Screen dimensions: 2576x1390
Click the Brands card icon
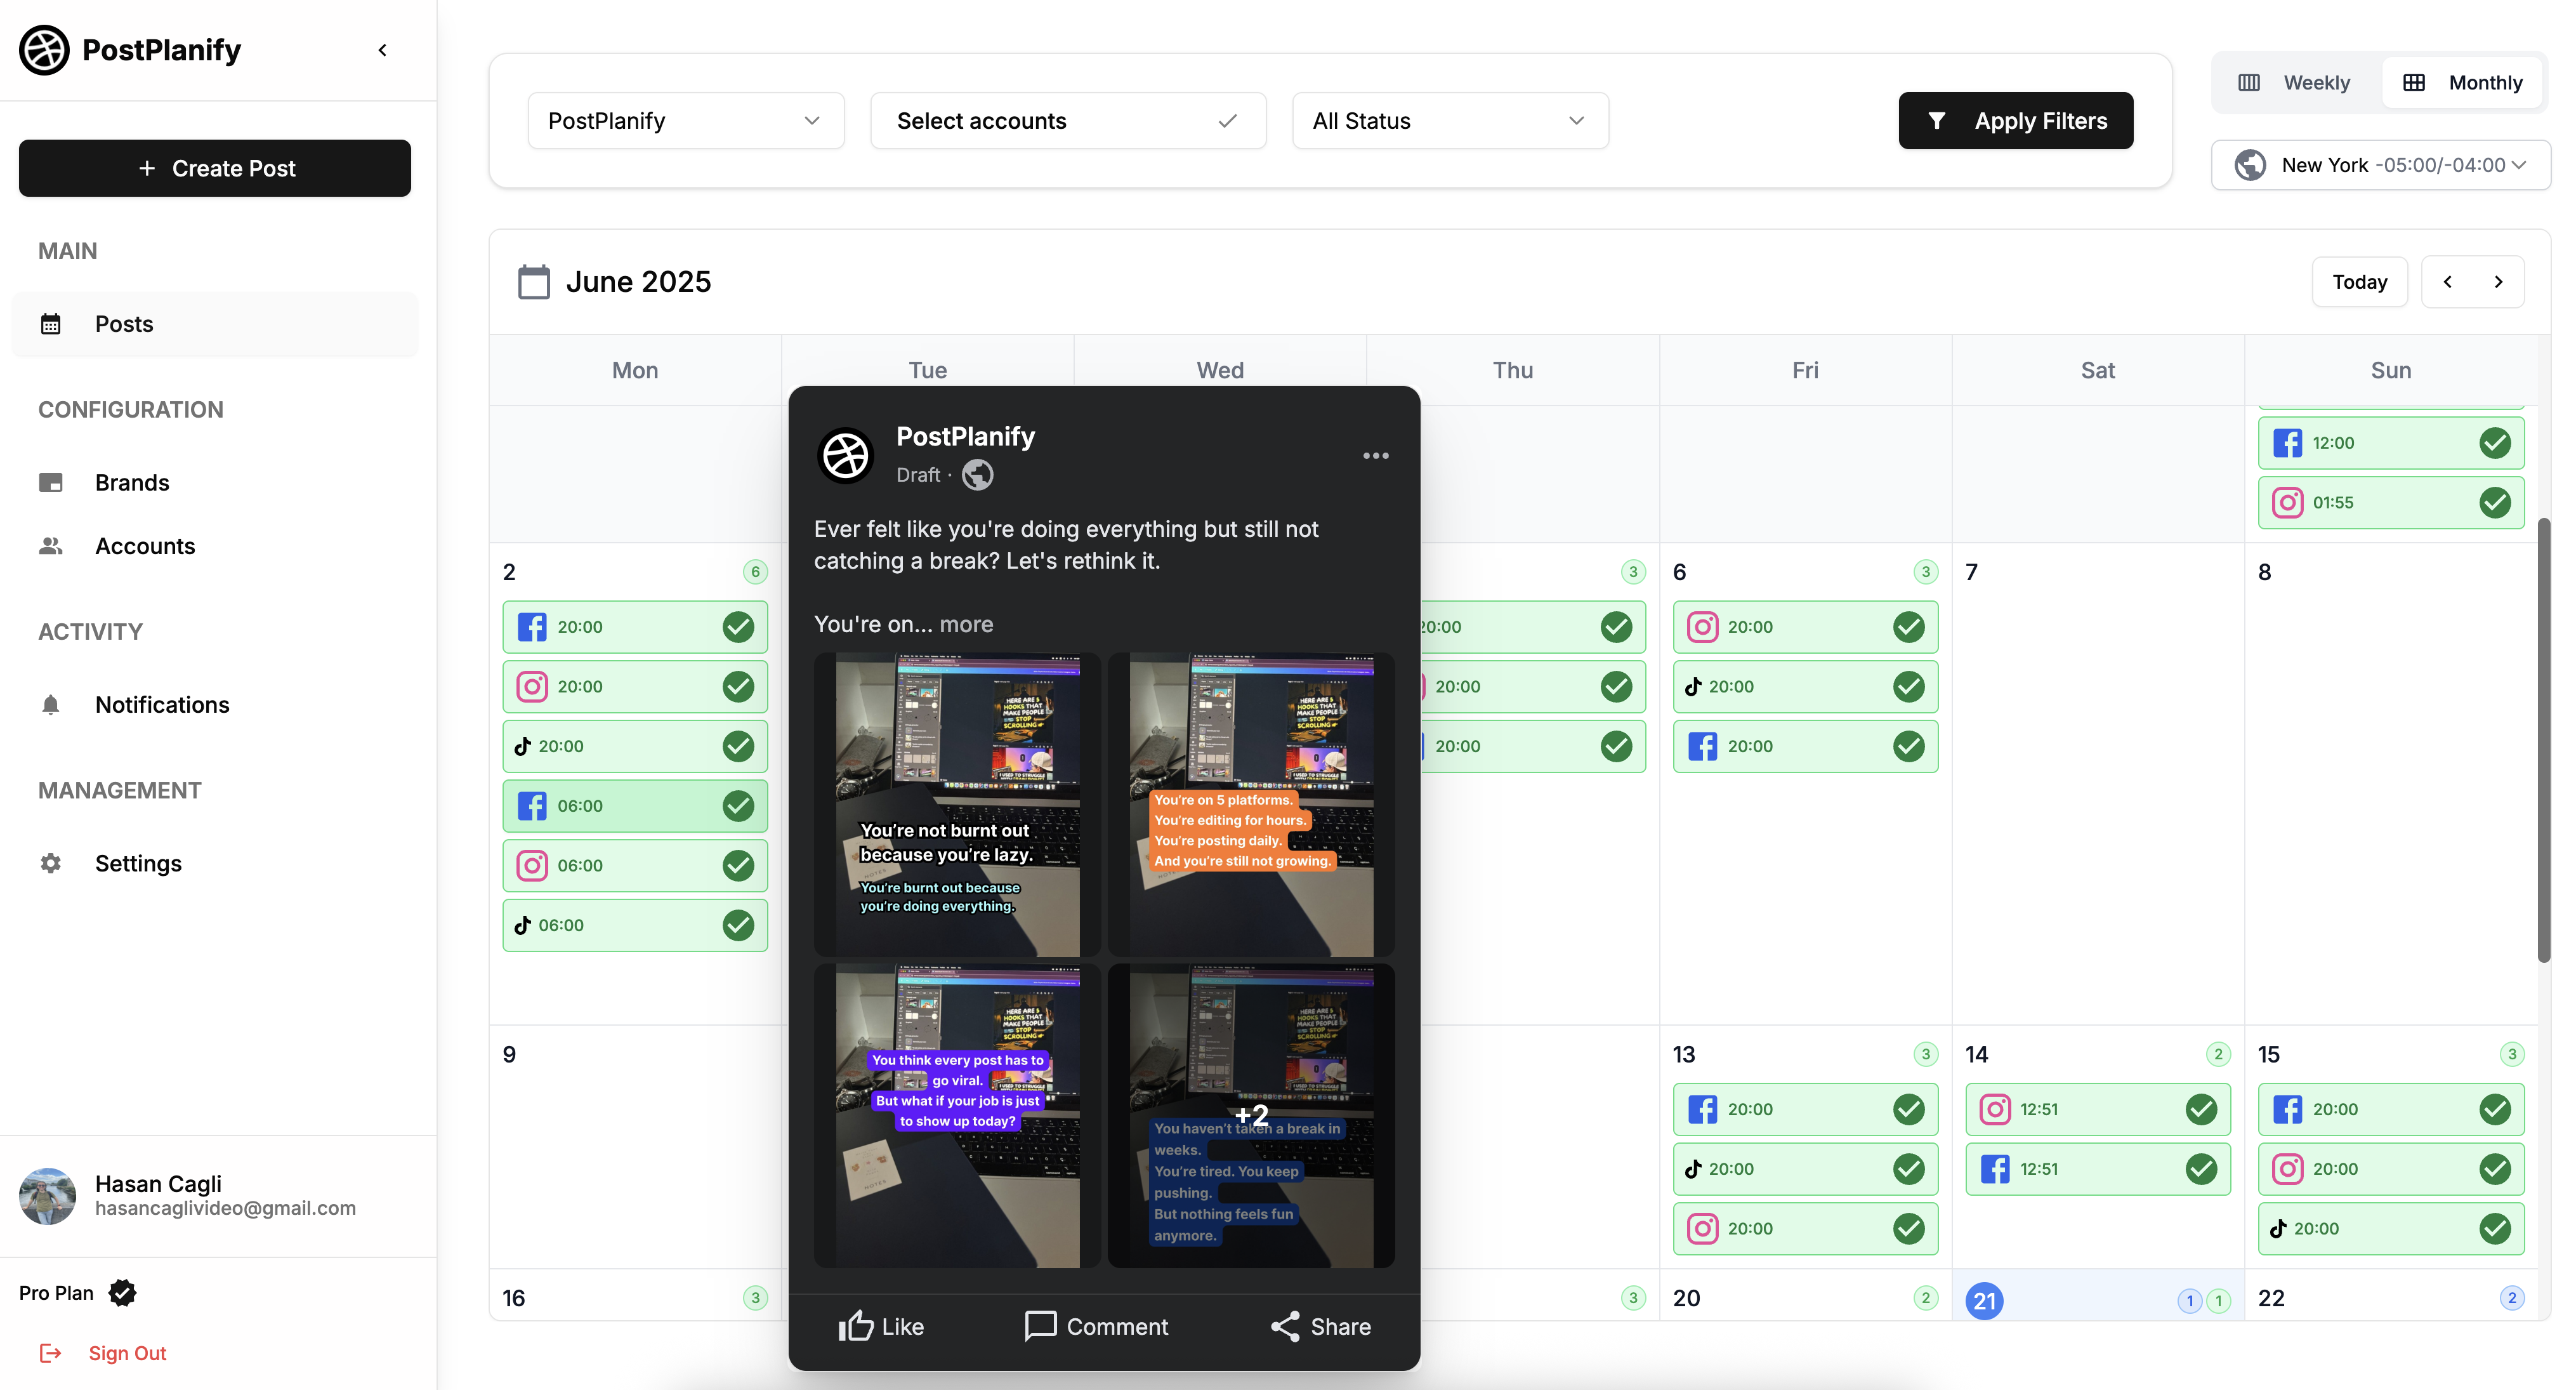click(51, 483)
